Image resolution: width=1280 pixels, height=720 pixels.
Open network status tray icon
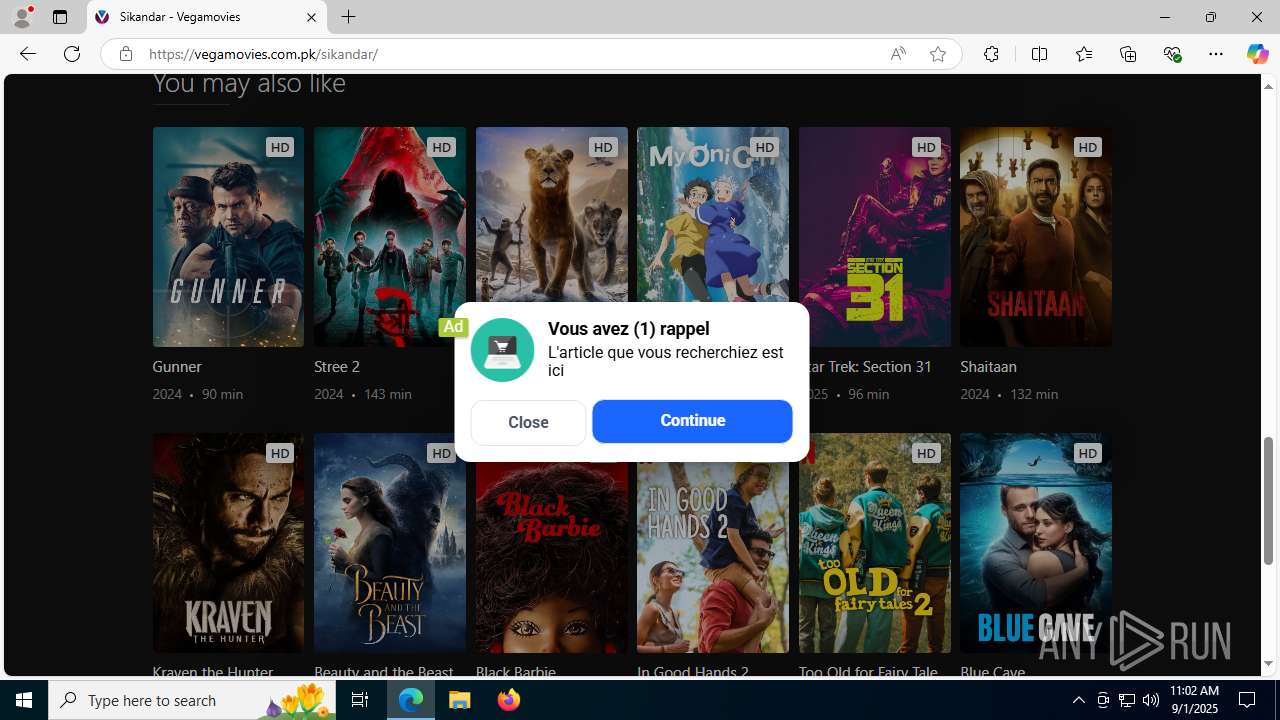pyautogui.click(x=1126, y=700)
